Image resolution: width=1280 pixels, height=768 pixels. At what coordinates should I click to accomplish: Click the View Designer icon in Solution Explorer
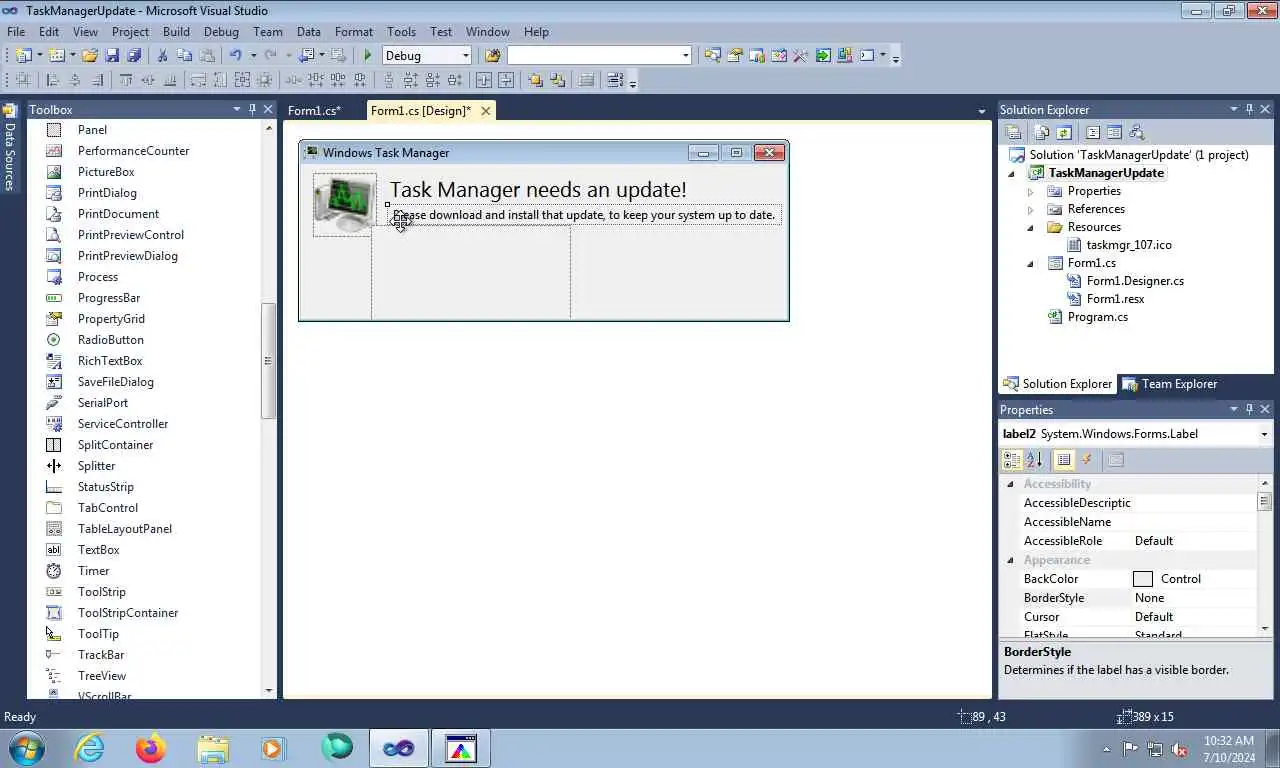coord(1114,132)
